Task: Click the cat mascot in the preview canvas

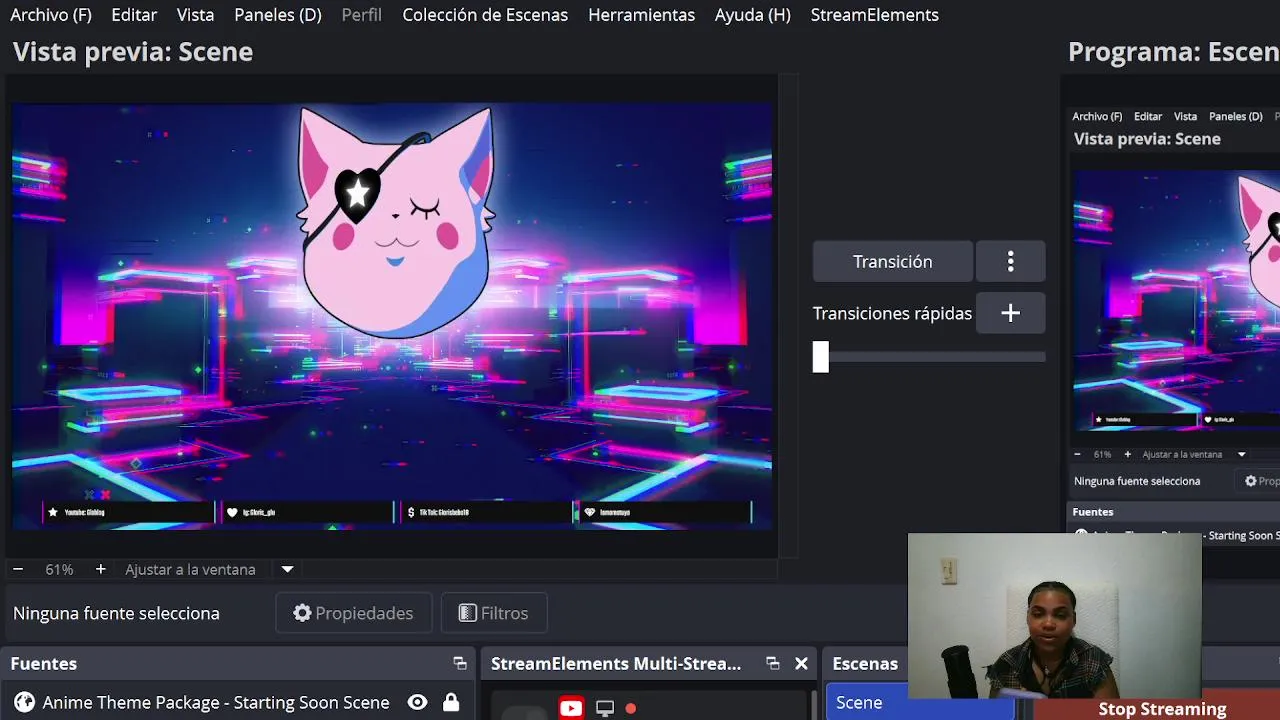Action: point(396,222)
